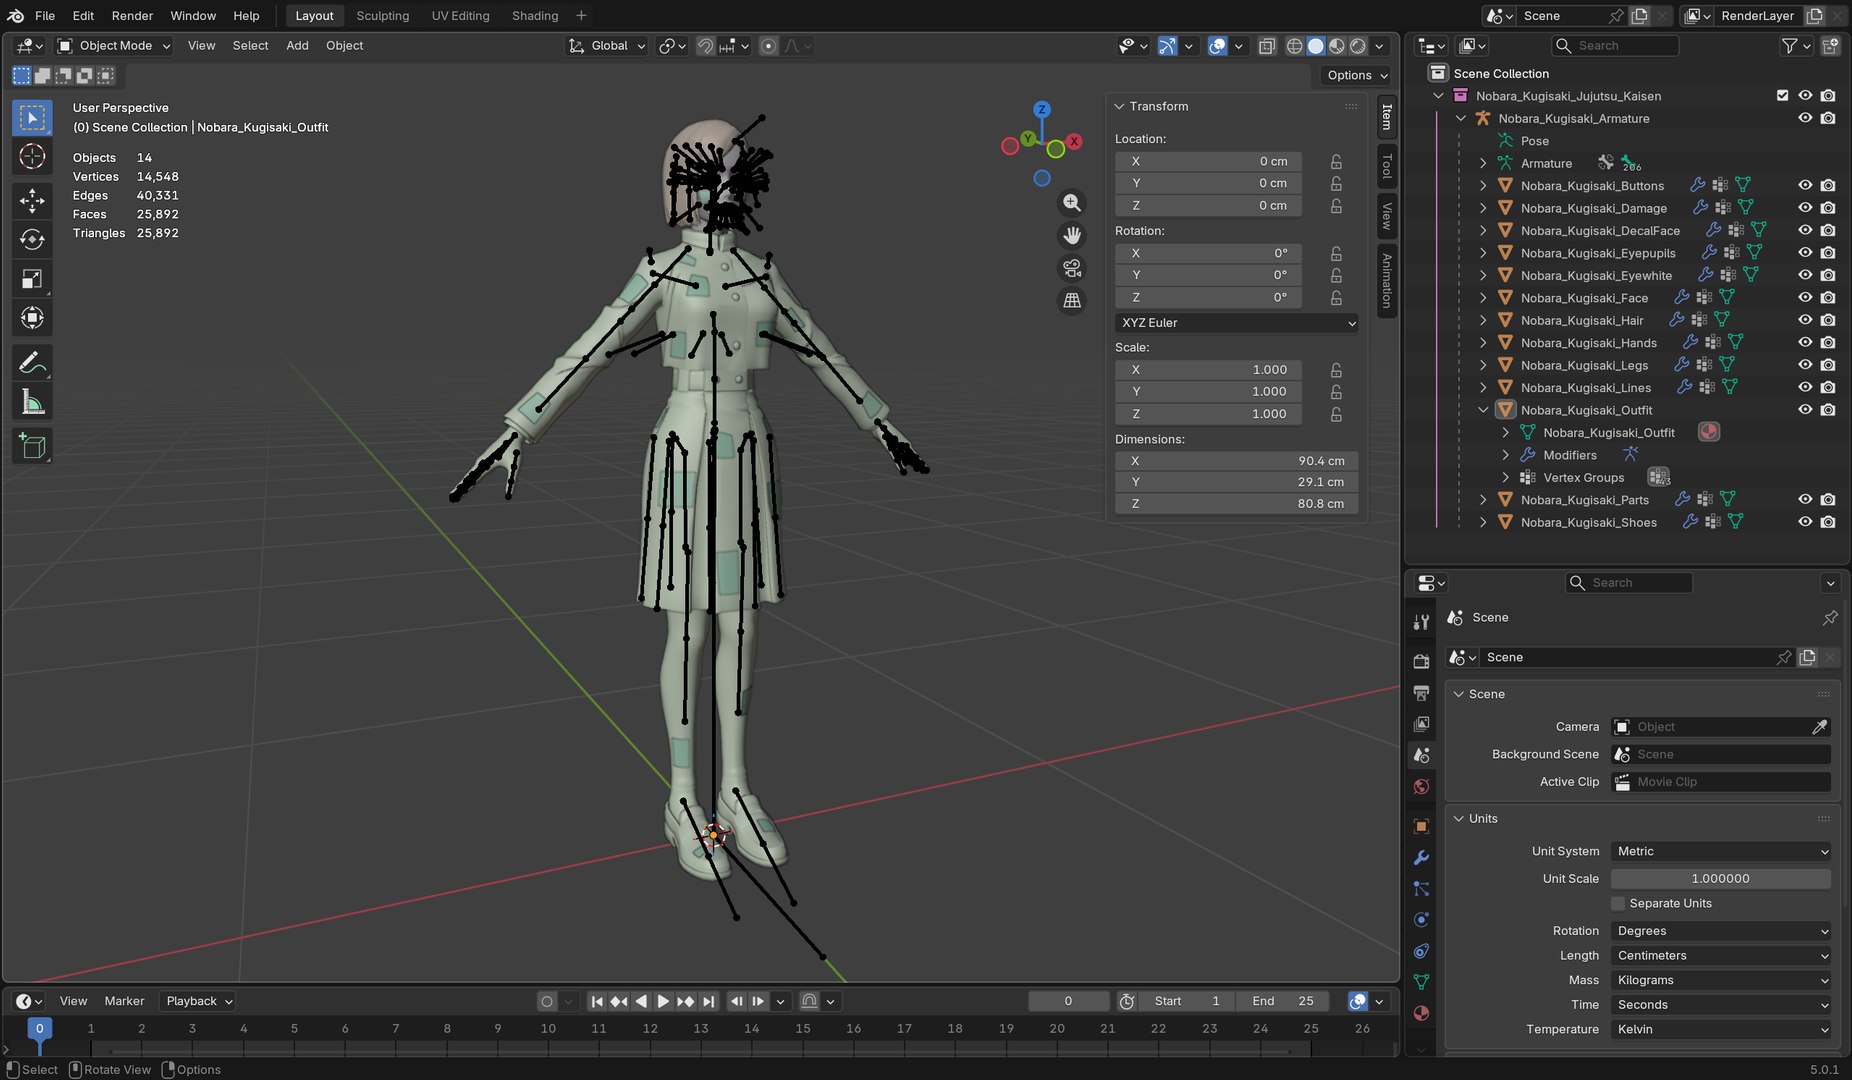The image size is (1852, 1080).
Task: Activate the Rotate tool
Action: point(32,240)
